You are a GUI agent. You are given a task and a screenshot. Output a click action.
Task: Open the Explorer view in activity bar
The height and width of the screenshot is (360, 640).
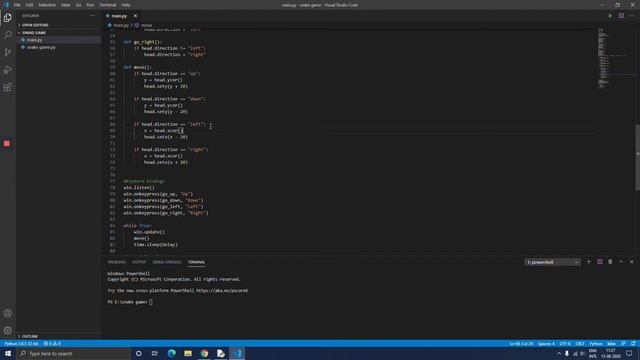coord(7,18)
